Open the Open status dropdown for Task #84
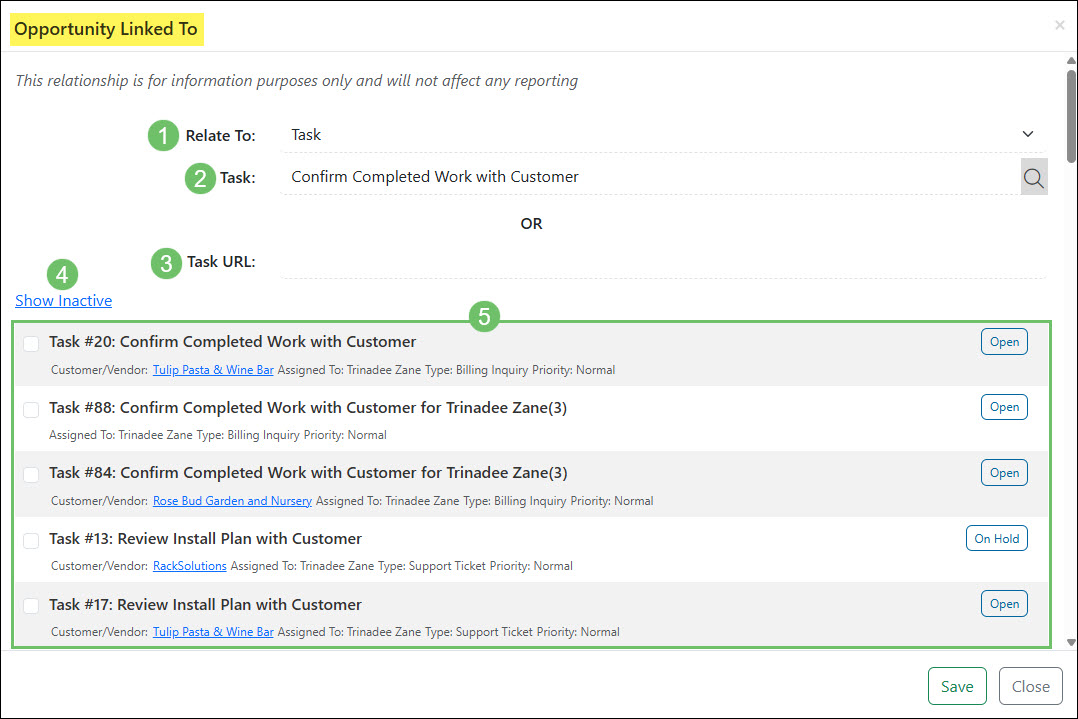The width and height of the screenshot is (1078, 719). tap(1004, 472)
